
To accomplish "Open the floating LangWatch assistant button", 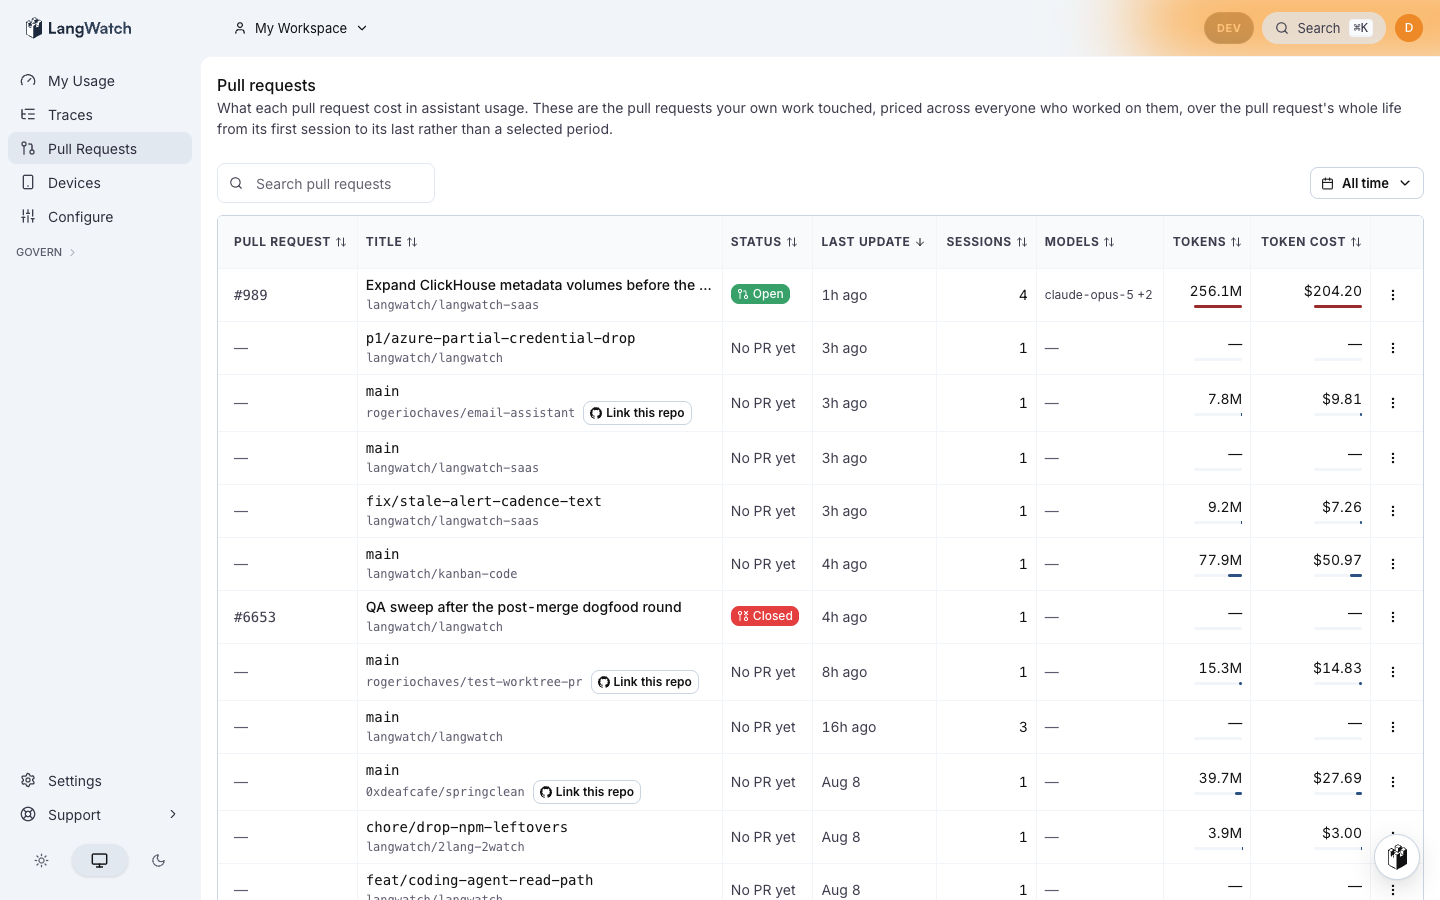I will (1397, 857).
